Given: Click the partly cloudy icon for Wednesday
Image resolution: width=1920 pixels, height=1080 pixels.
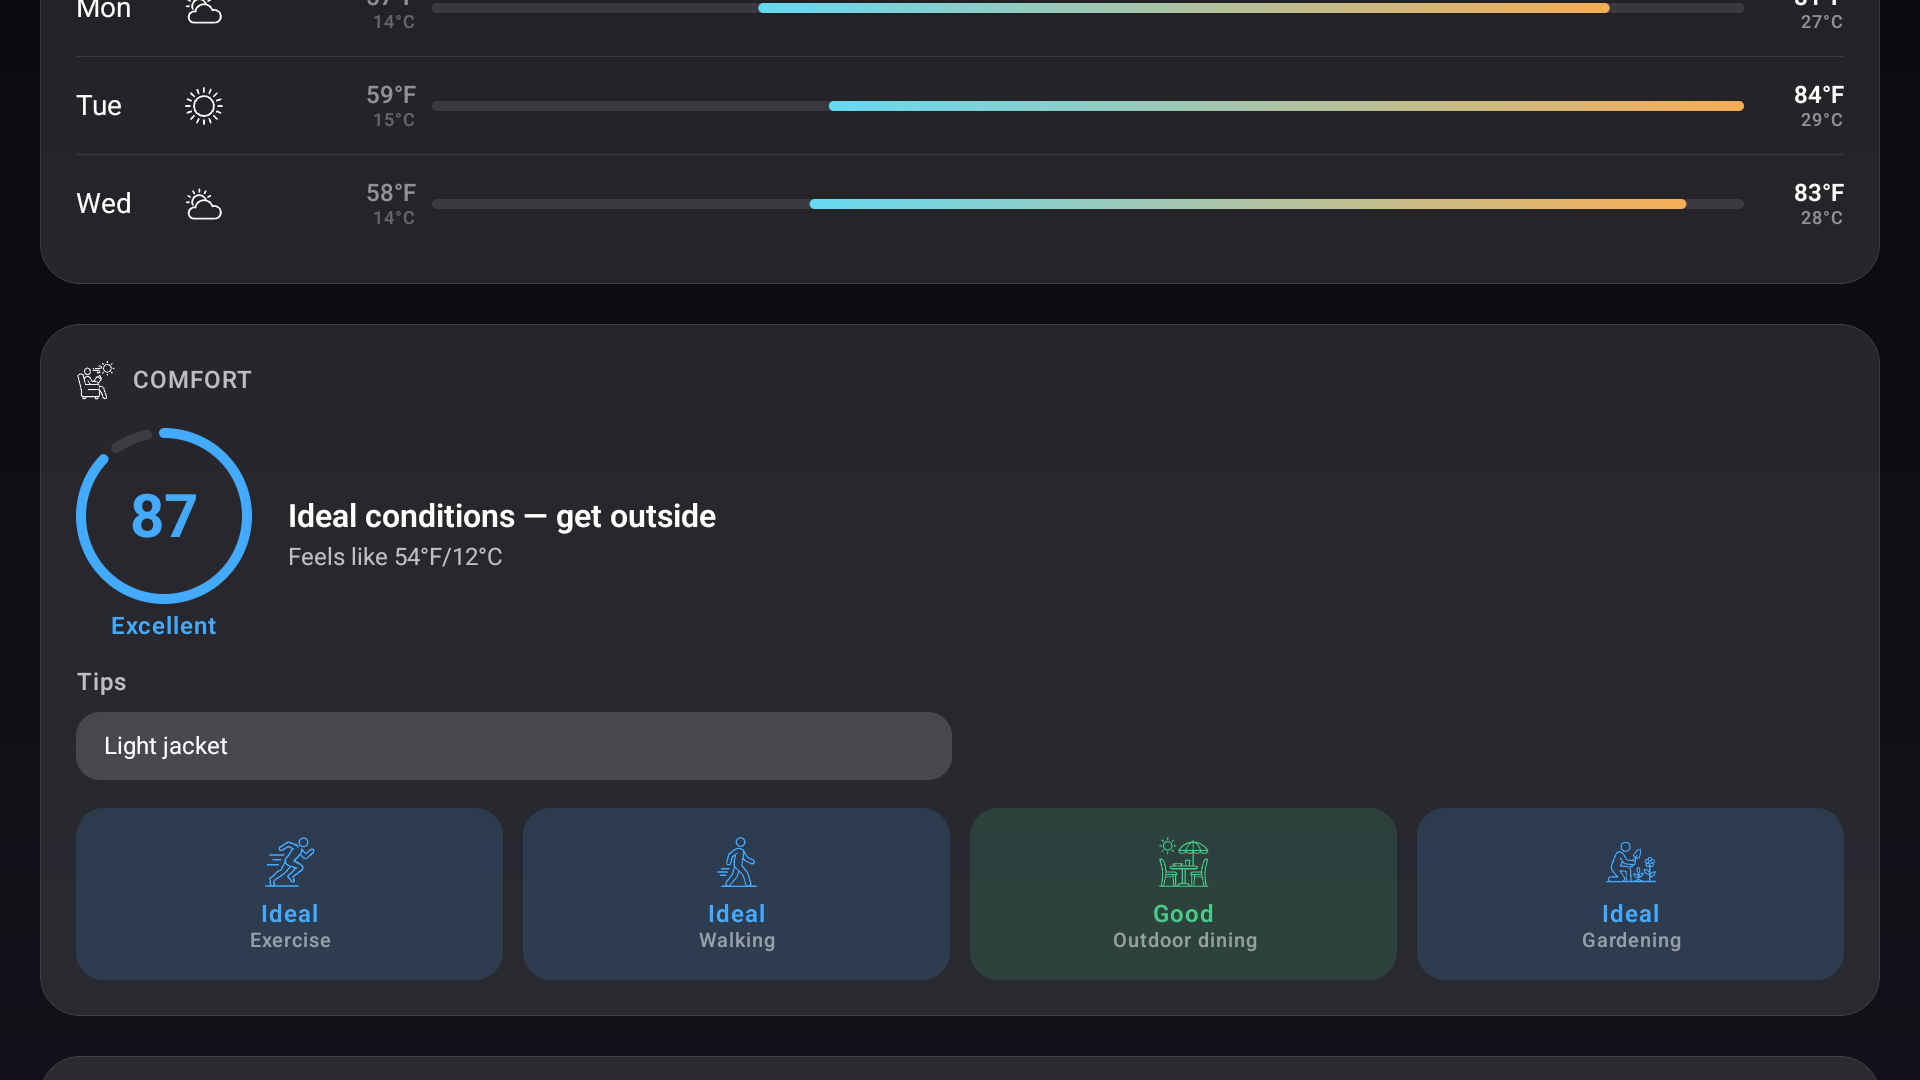Looking at the screenshot, I should coord(203,204).
